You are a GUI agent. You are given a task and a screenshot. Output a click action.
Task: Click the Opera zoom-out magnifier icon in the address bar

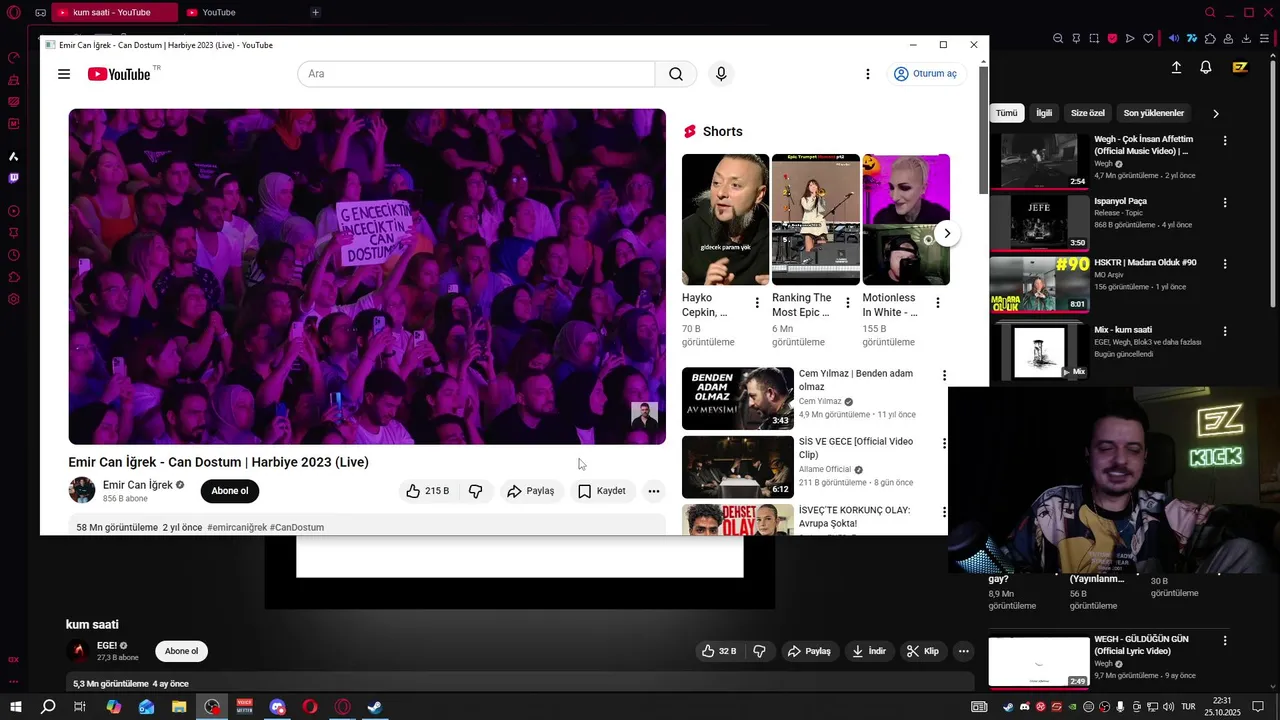click(1058, 38)
